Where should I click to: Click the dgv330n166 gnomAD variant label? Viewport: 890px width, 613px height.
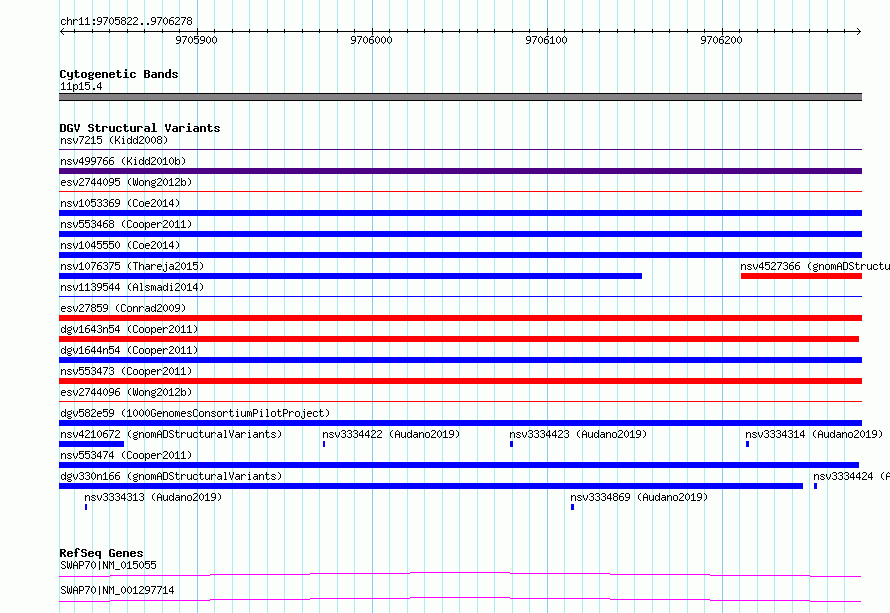(x=171, y=476)
